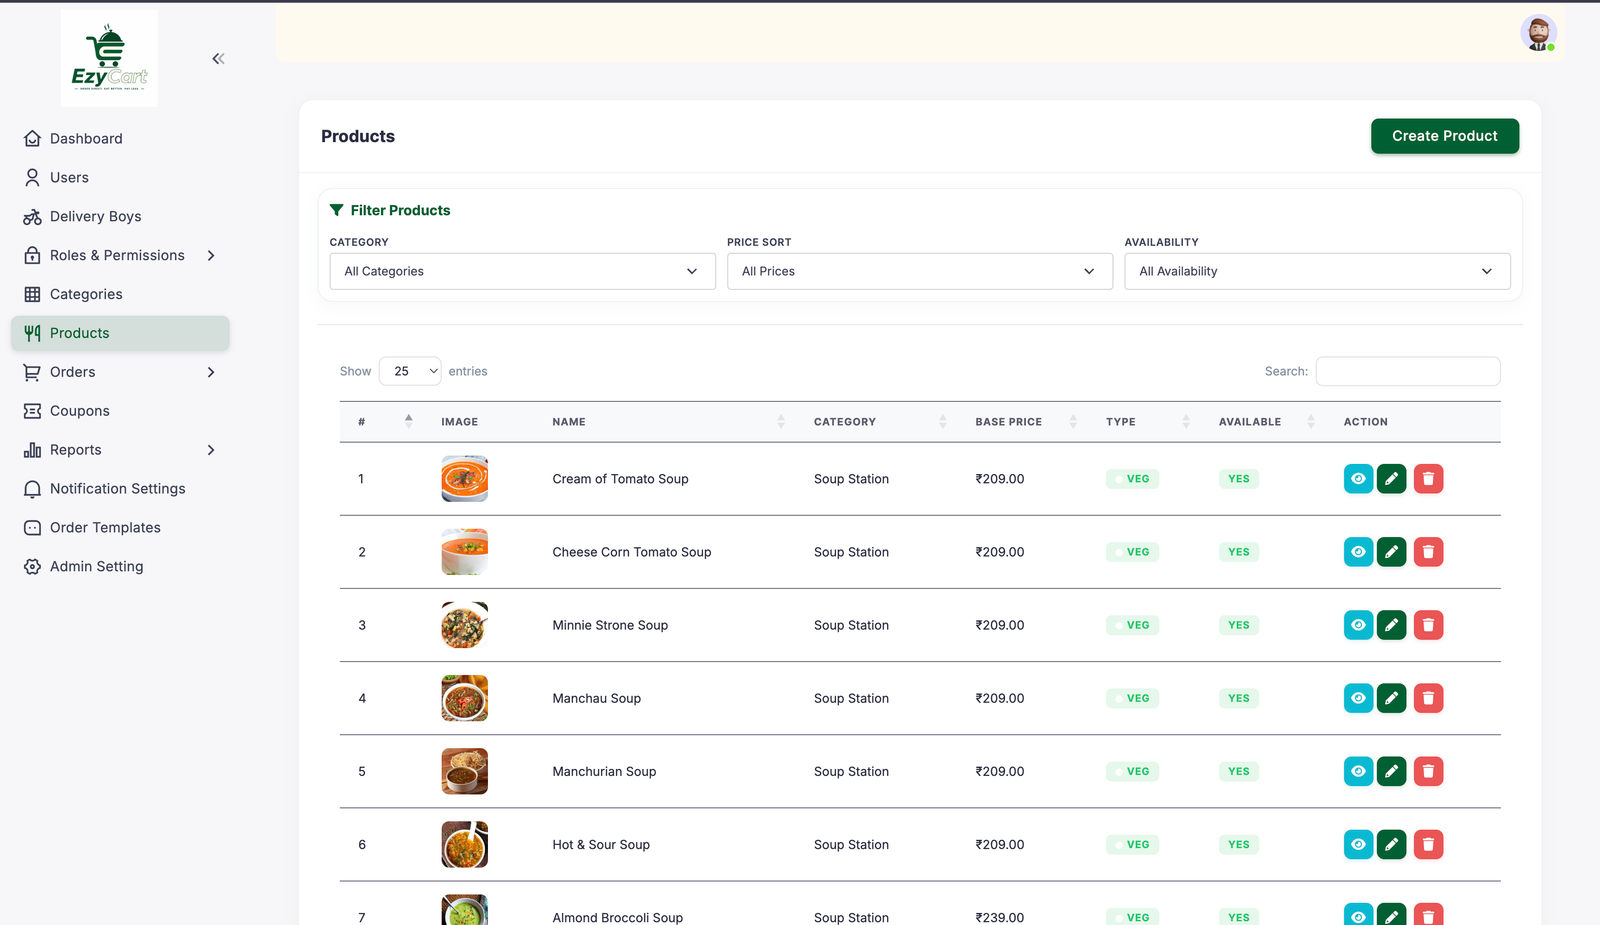Delete Manchurian Soup product
Viewport: 1600px width, 925px height.
(1428, 771)
